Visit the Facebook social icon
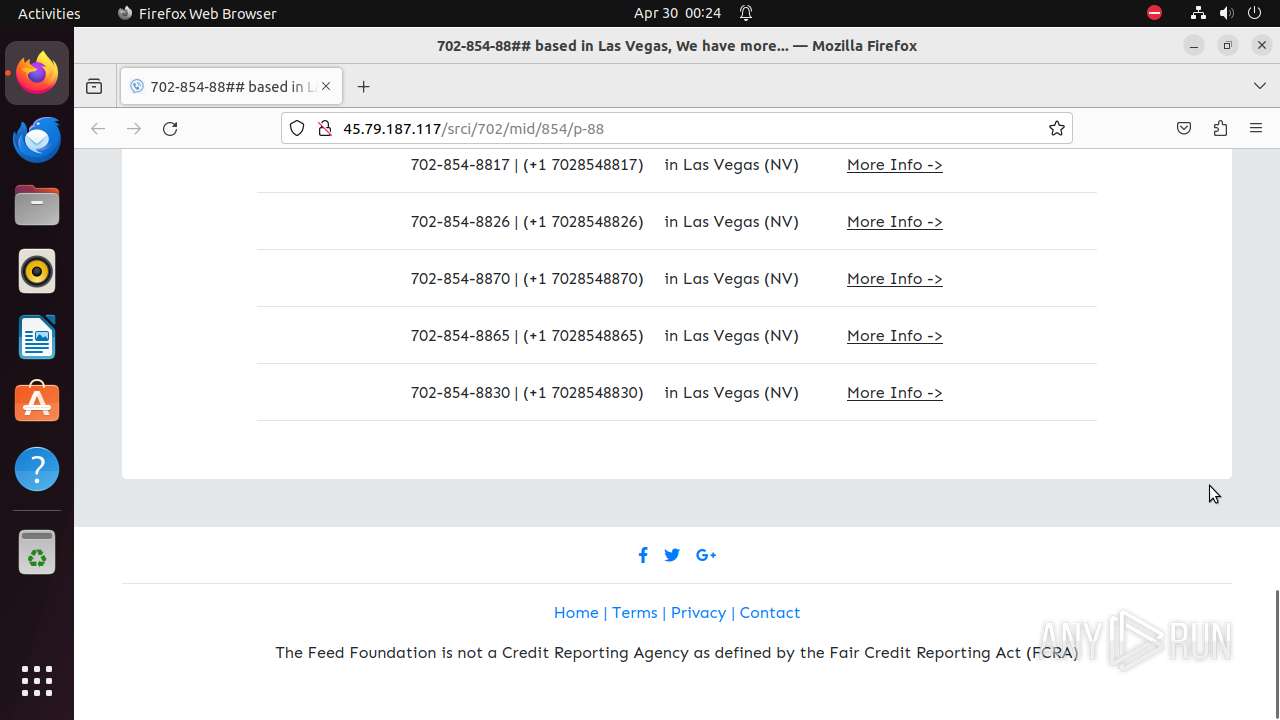 [643, 555]
